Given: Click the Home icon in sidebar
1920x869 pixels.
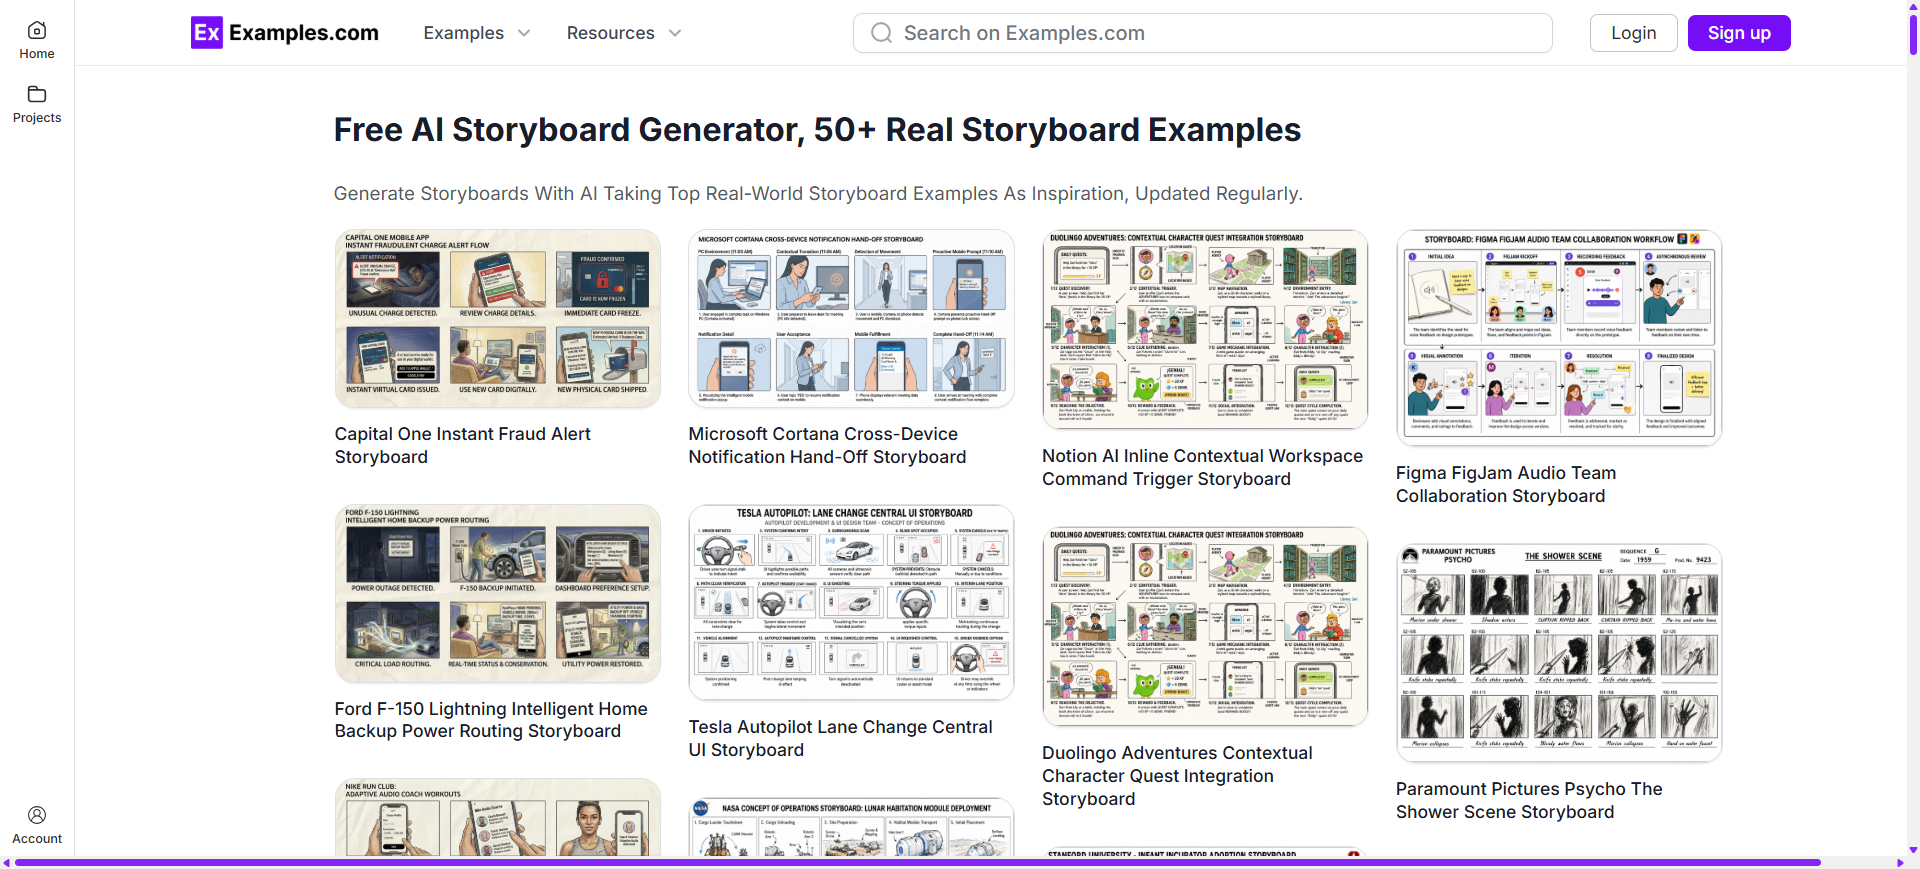Looking at the screenshot, I should (37, 30).
